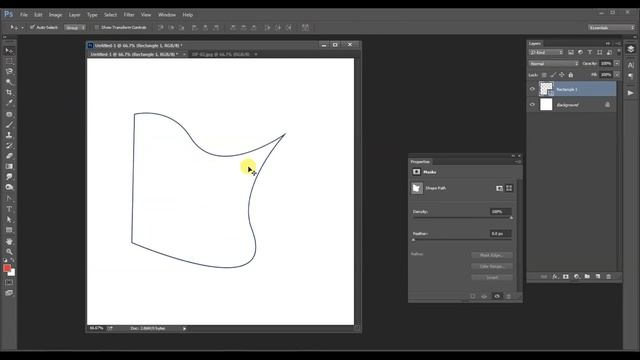This screenshot has height=360, width=640.
Task: Click the Invert button in Properties
Action: tap(492, 277)
